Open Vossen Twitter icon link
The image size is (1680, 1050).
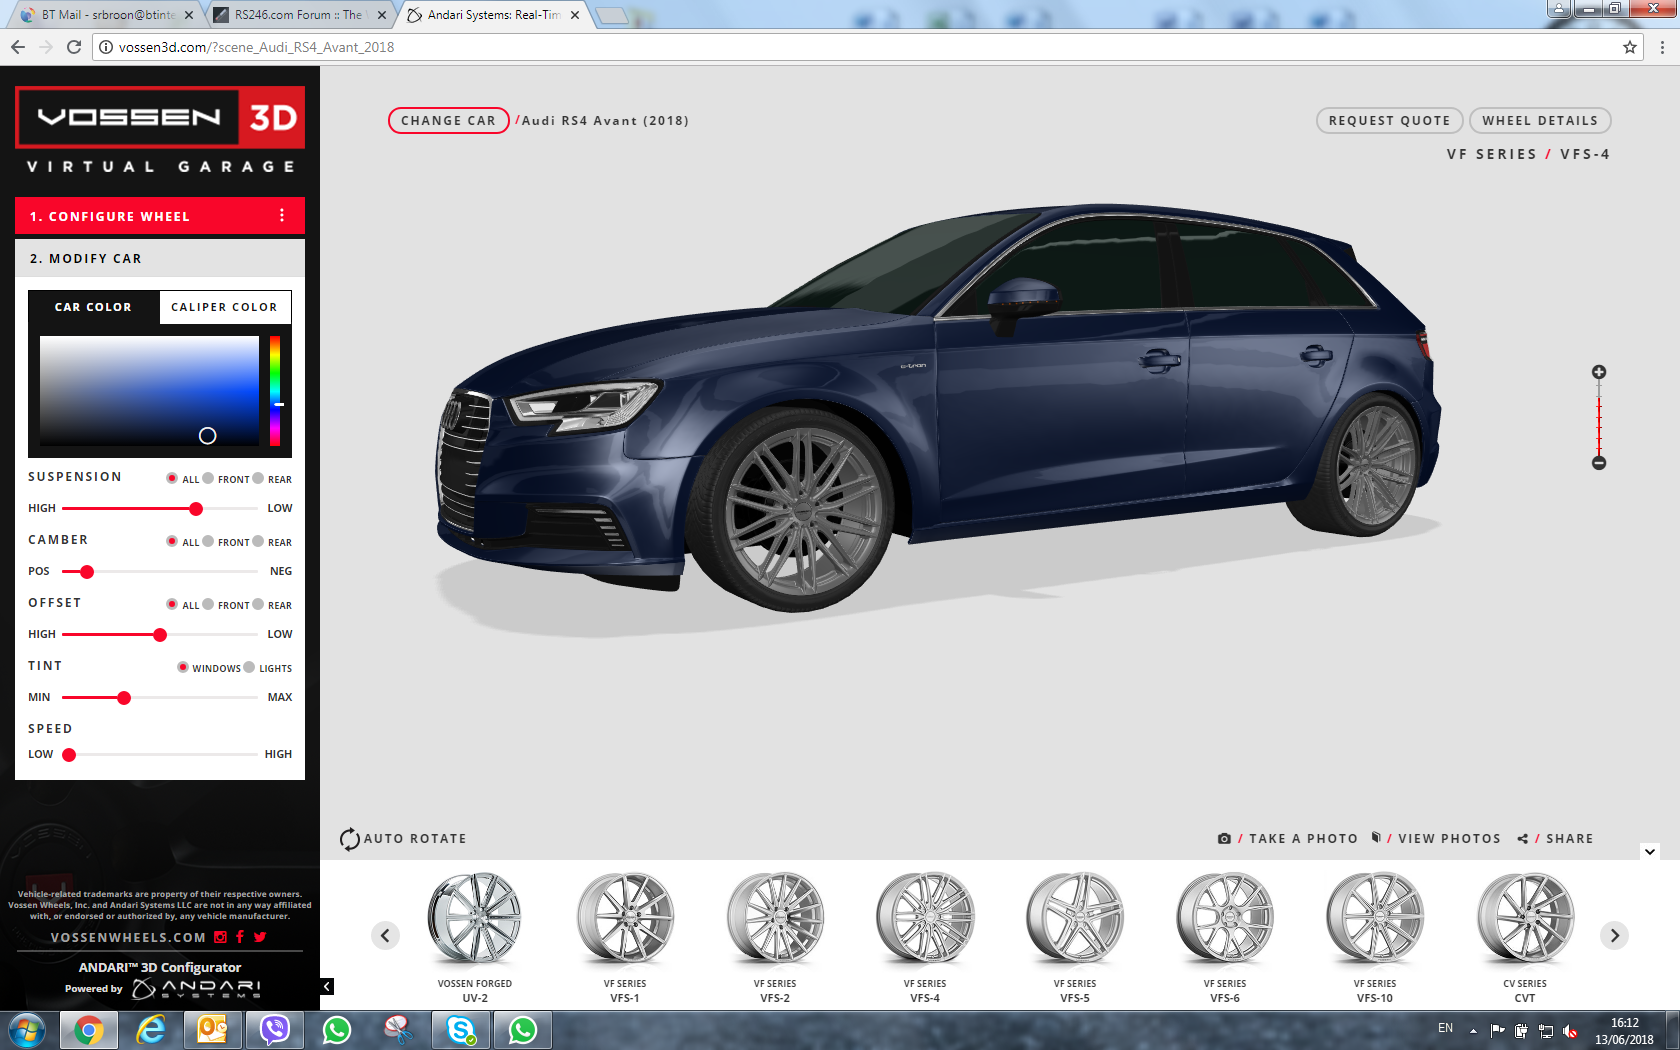point(260,937)
